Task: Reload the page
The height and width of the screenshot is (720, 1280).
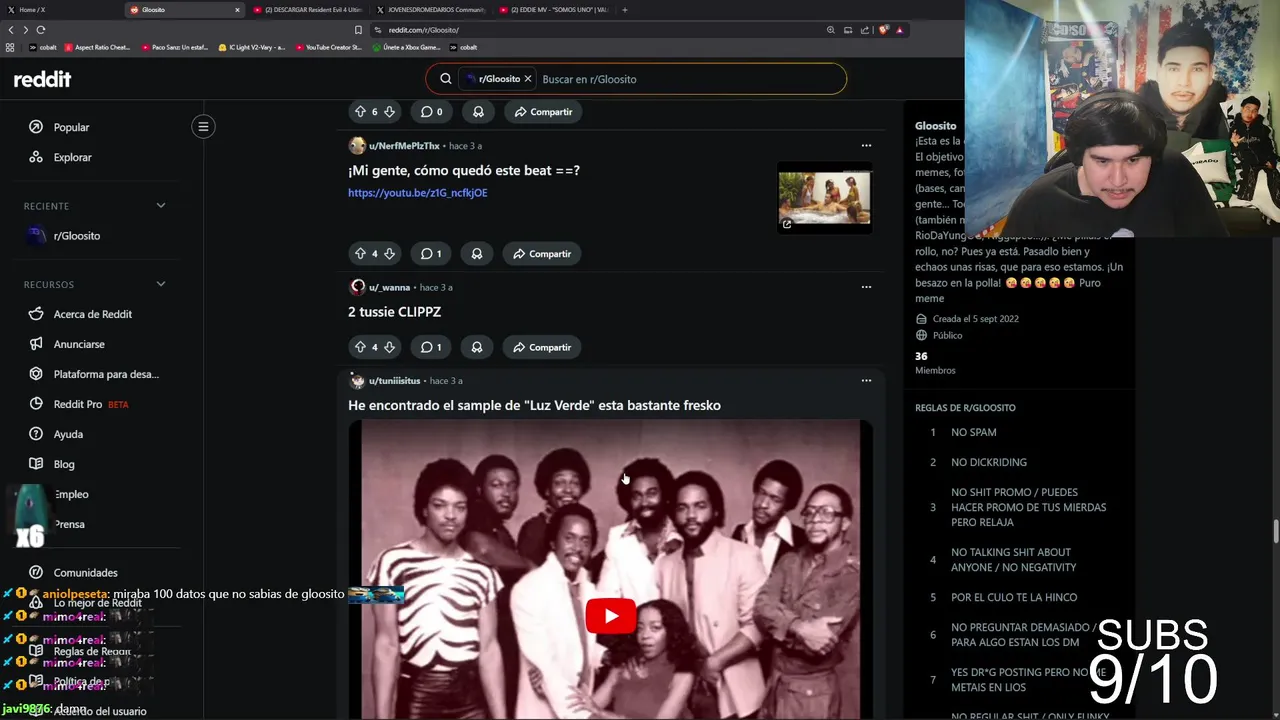Action: [41, 30]
